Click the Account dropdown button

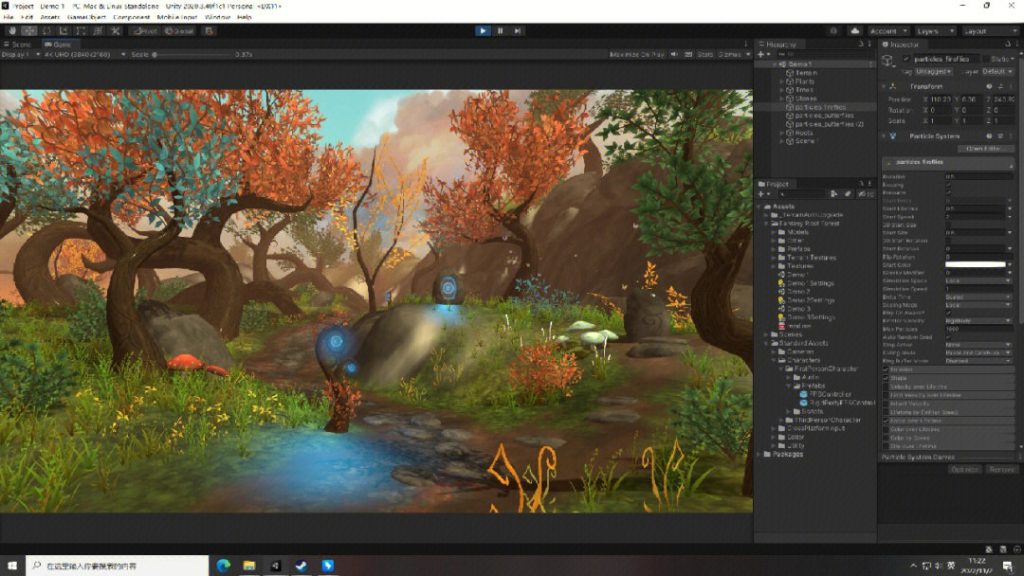[x=888, y=31]
